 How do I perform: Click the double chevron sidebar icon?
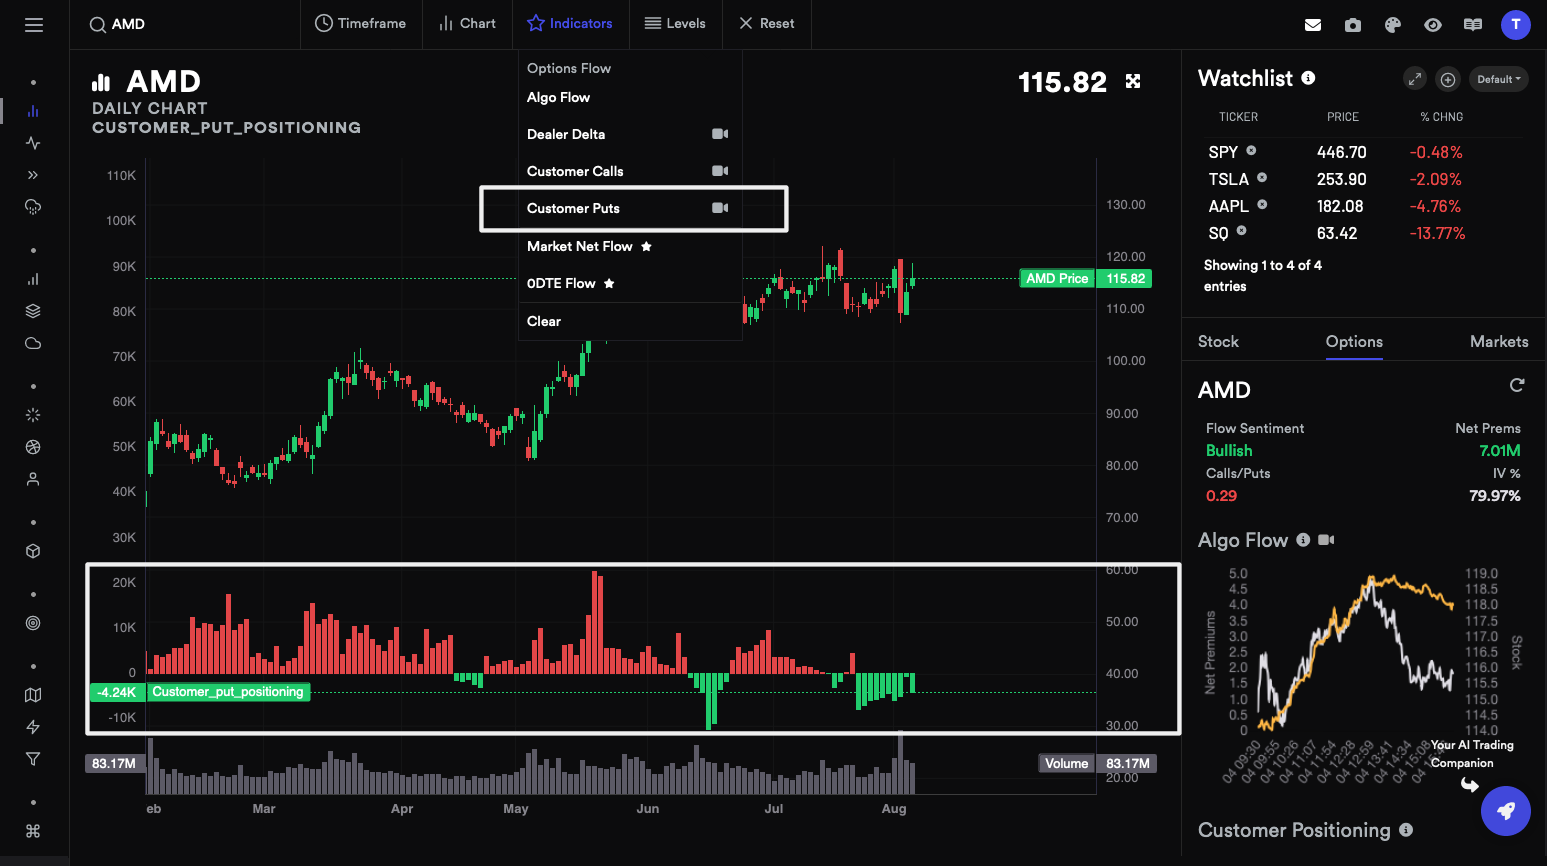coord(33,175)
